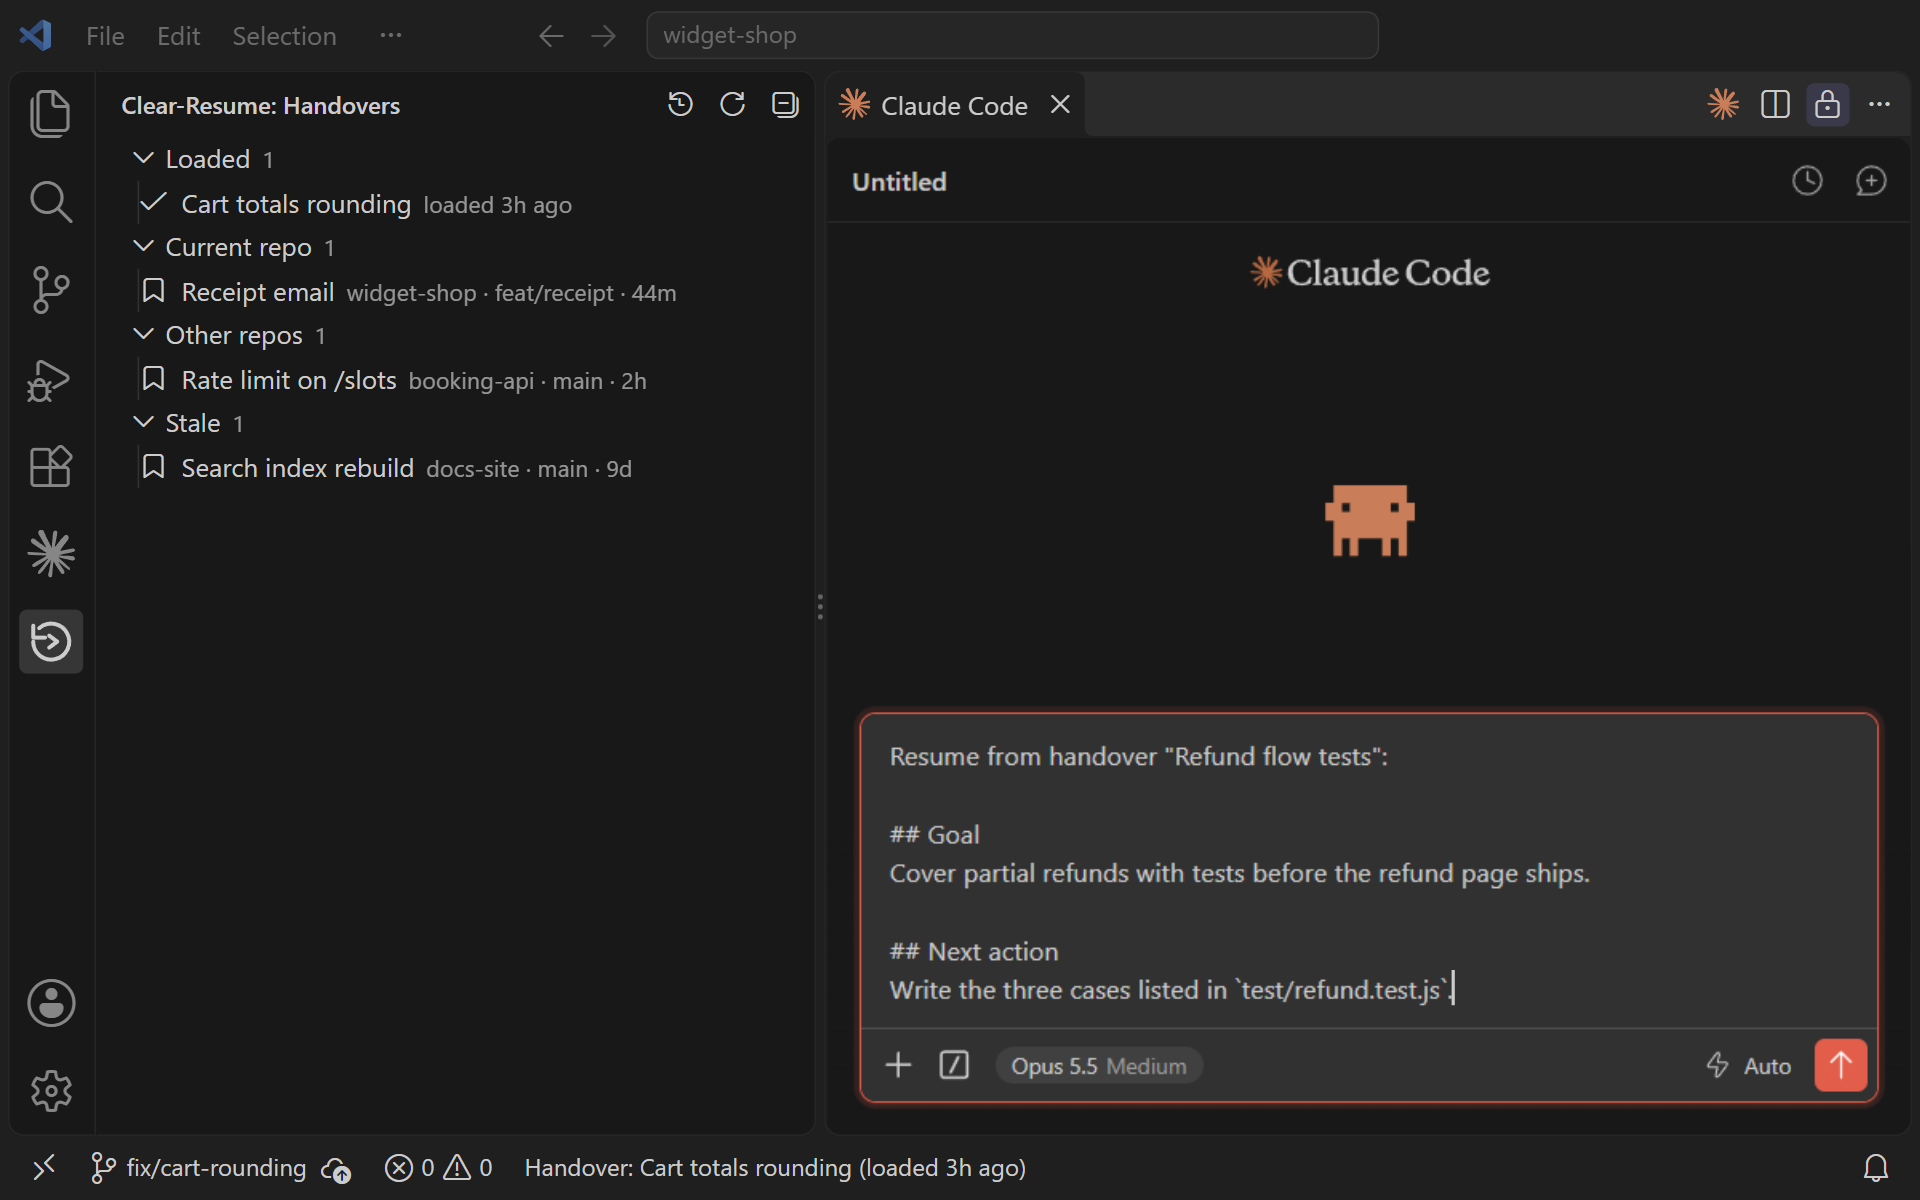
Task: Add attachment with the plus icon
Action: (898, 1065)
